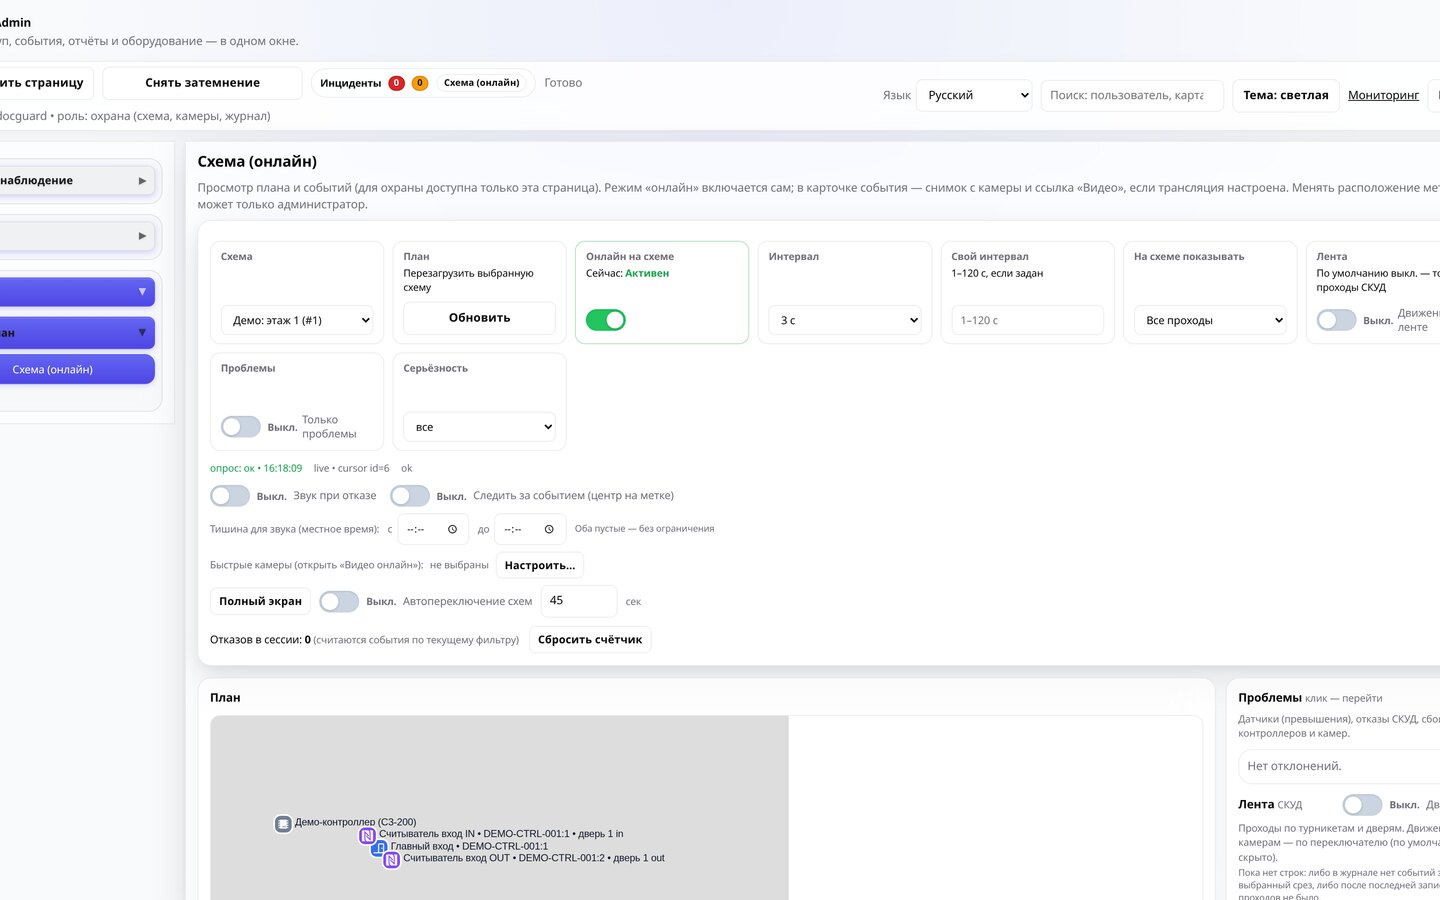Select the reader icon for вход OUT marker
Viewport: 1440px width, 900px height.
click(x=392, y=859)
